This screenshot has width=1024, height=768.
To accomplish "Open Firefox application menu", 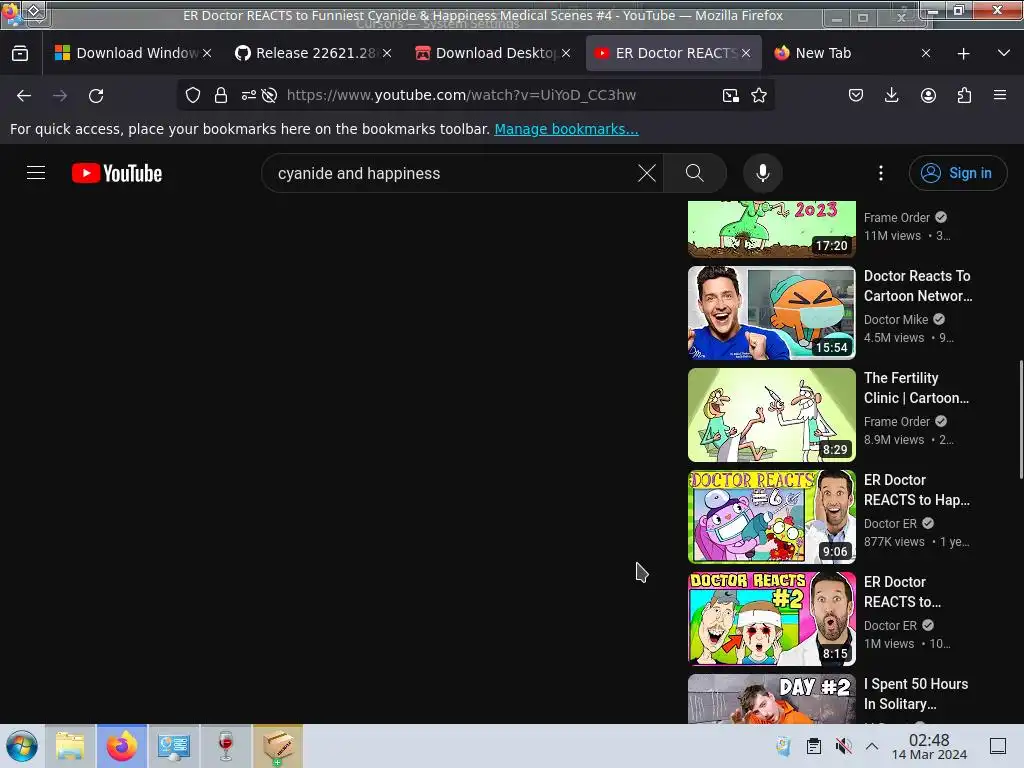I will (1000, 95).
